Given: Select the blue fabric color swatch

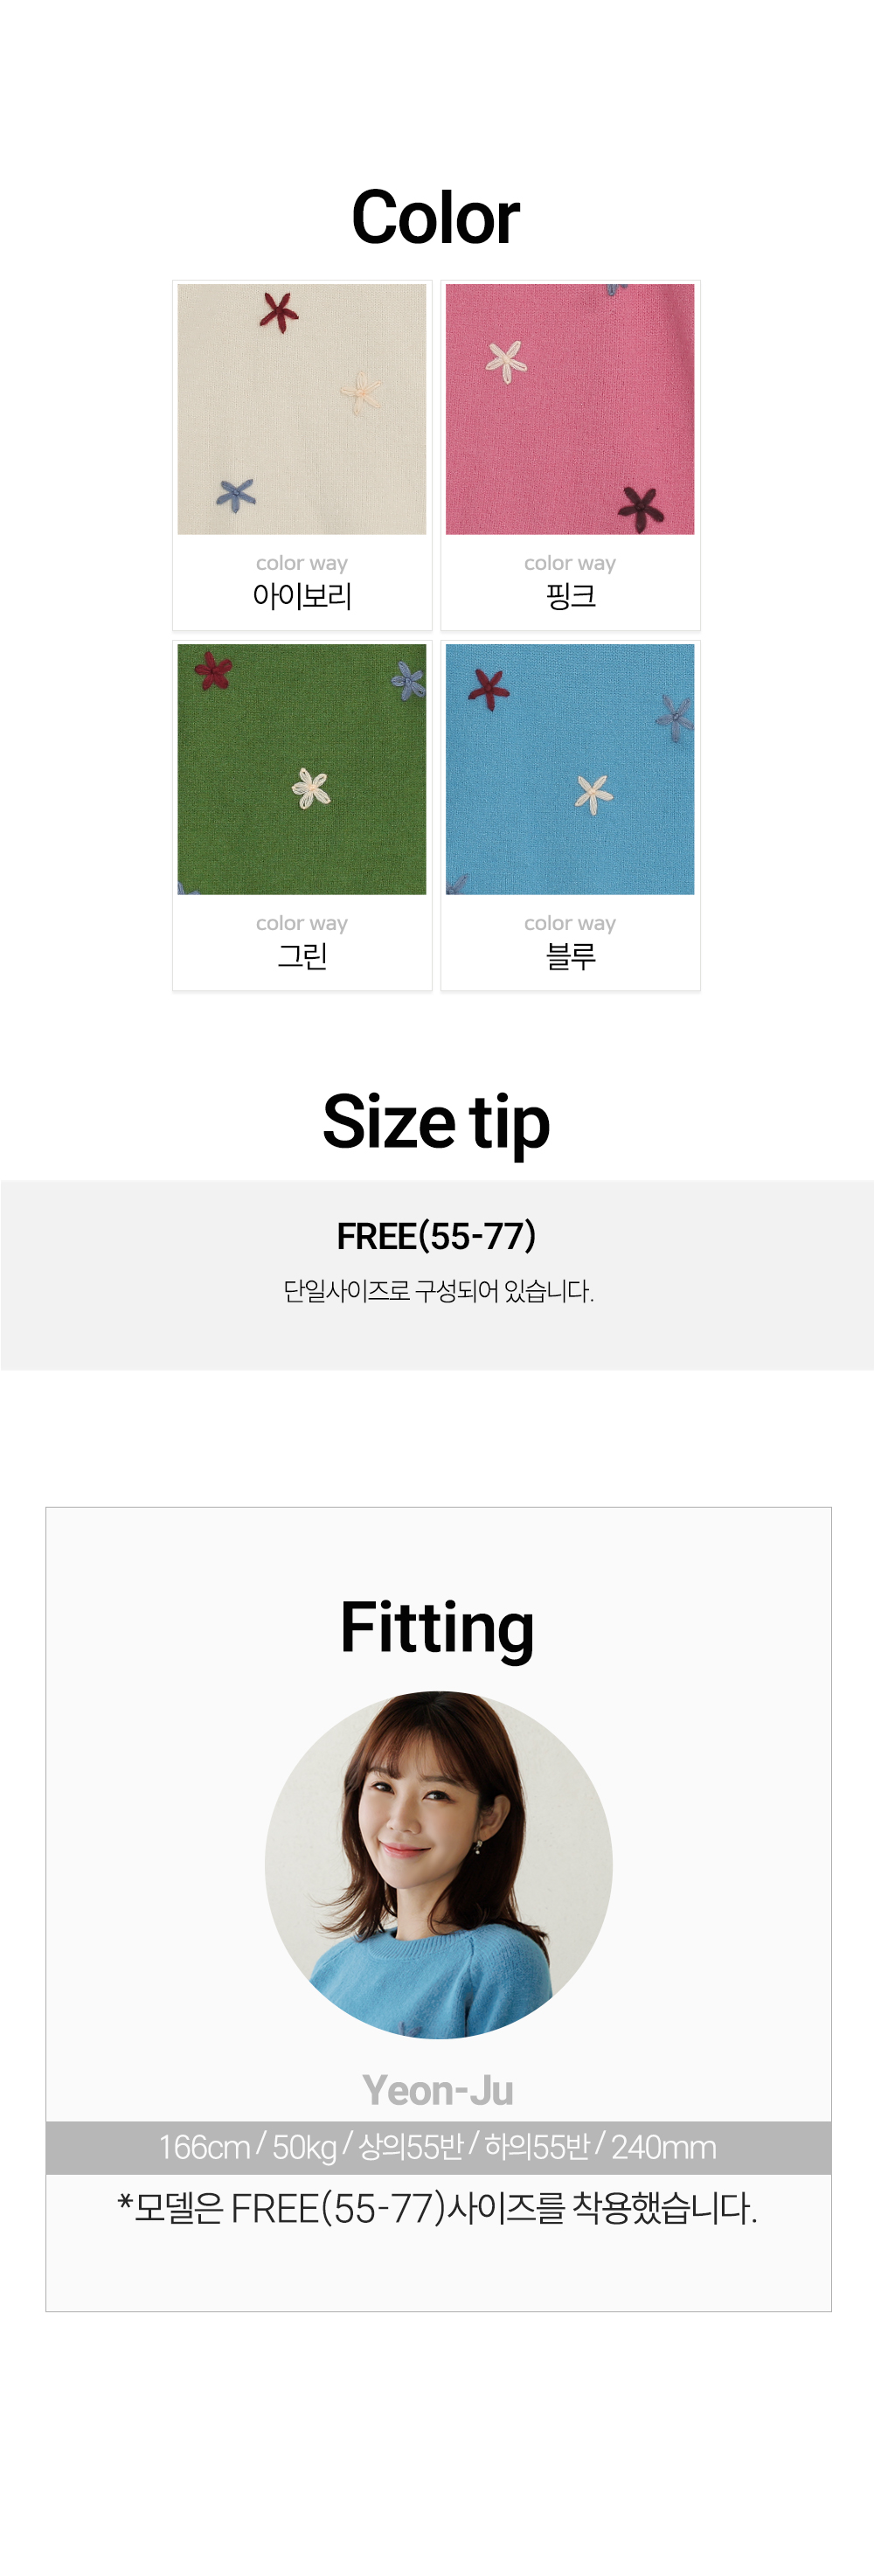Looking at the screenshot, I should 570,769.
